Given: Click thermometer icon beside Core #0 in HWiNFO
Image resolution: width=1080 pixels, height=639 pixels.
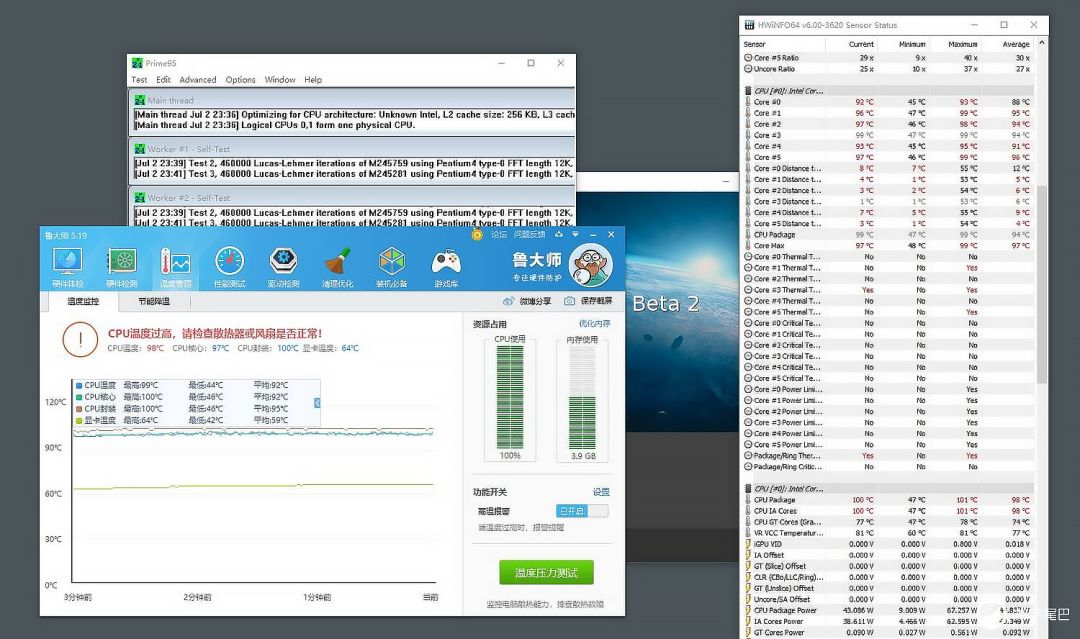Looking at the screenshot, I should point(747,102).
